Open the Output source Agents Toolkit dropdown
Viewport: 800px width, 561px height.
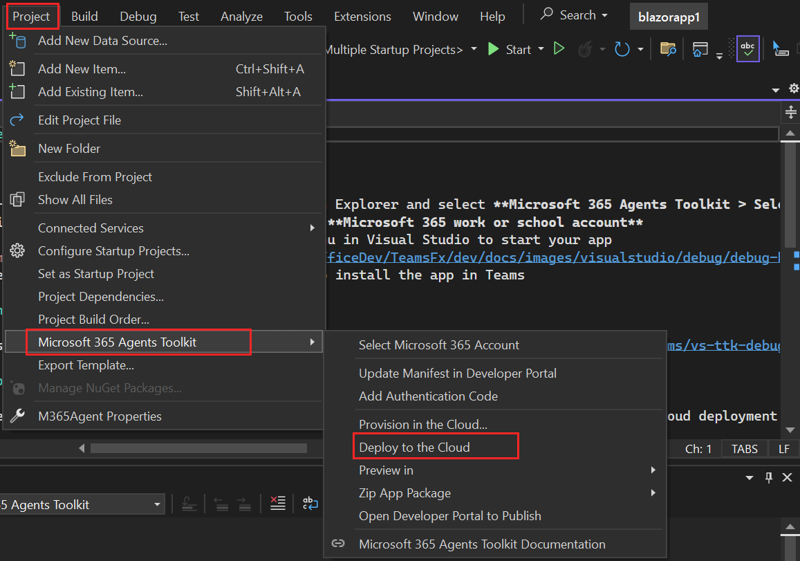157,505
